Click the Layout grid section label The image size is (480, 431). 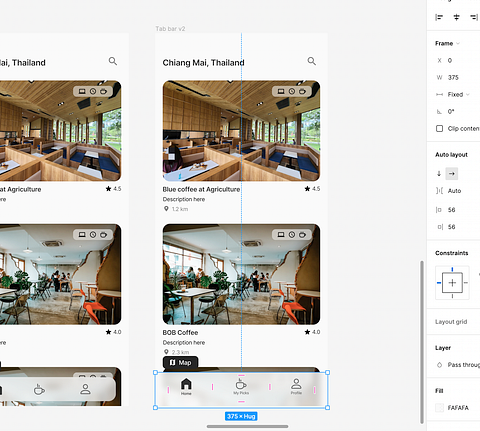click(x=451, y=322)
